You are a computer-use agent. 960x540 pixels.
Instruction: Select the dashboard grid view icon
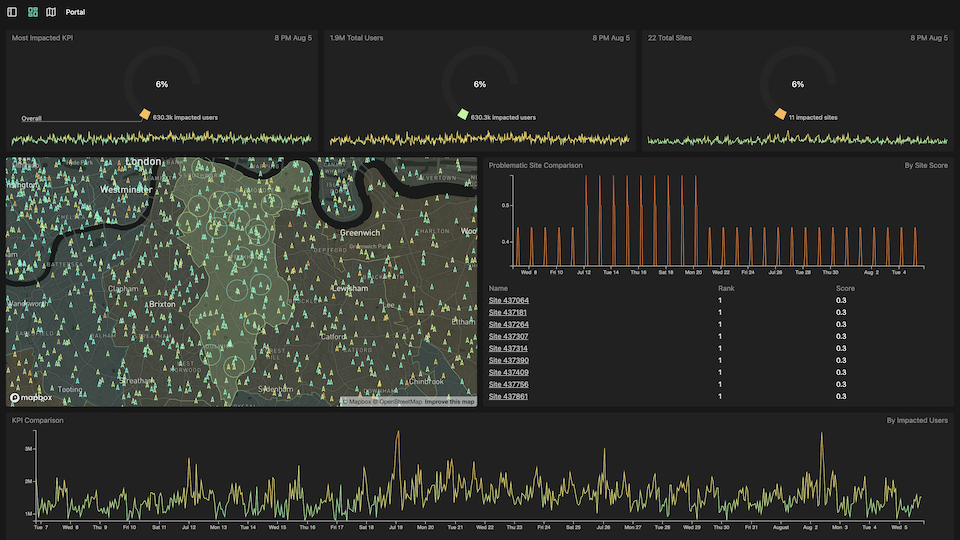[x=33, y=12]
